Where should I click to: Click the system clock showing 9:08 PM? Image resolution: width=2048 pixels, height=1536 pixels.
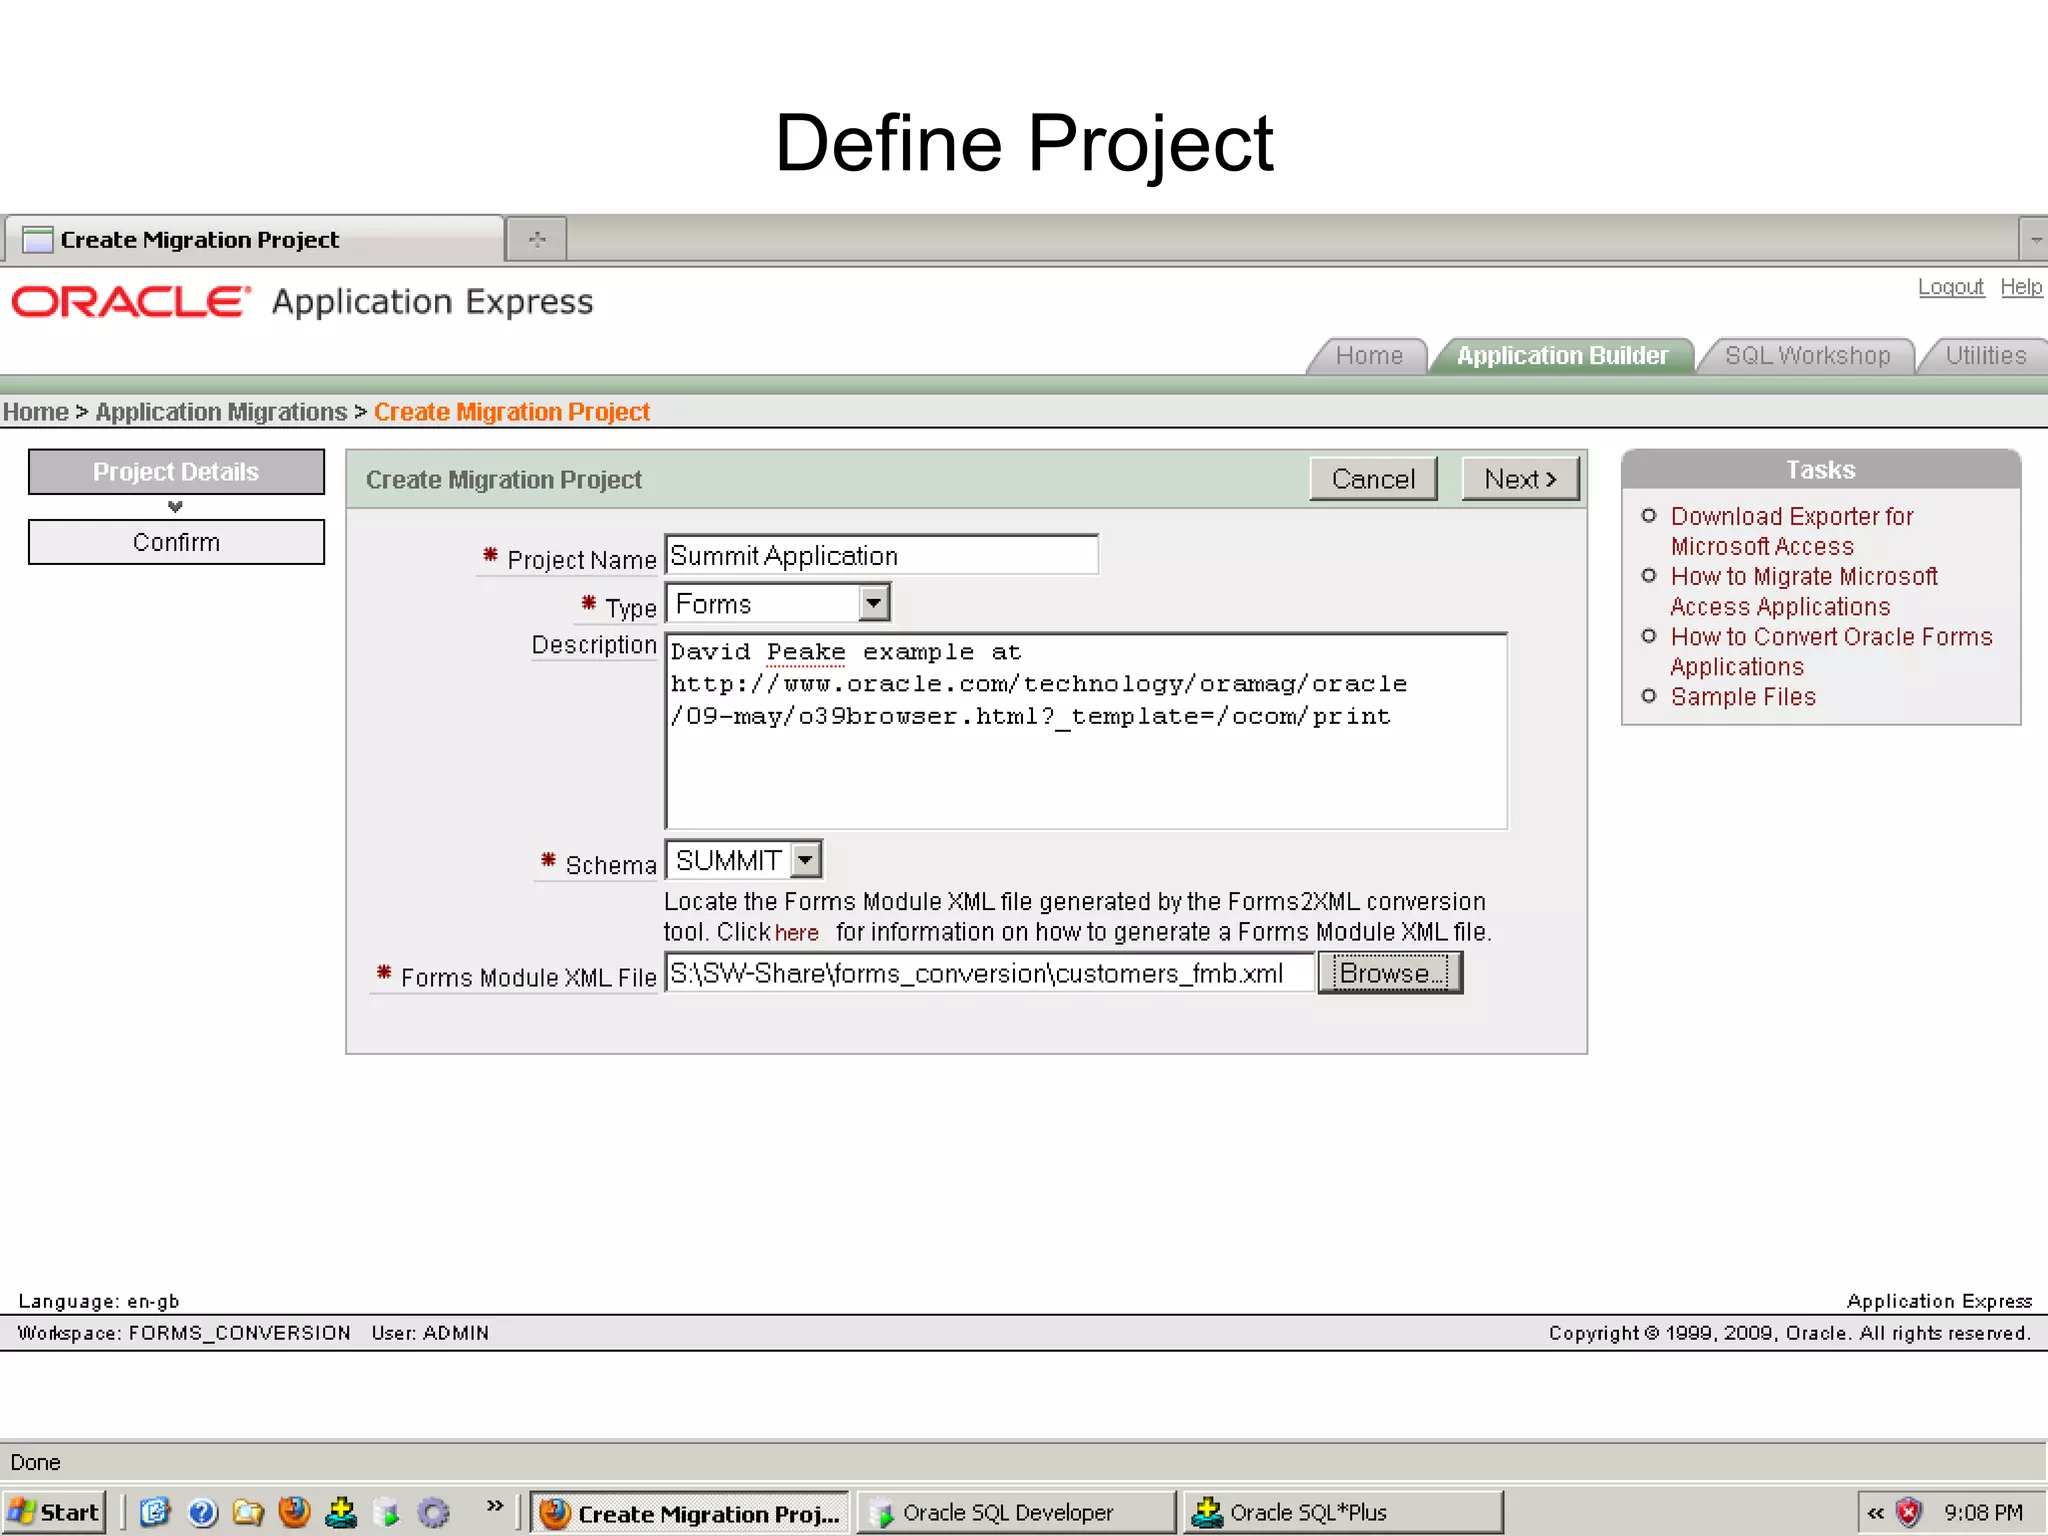[x=1983, y=1513]
